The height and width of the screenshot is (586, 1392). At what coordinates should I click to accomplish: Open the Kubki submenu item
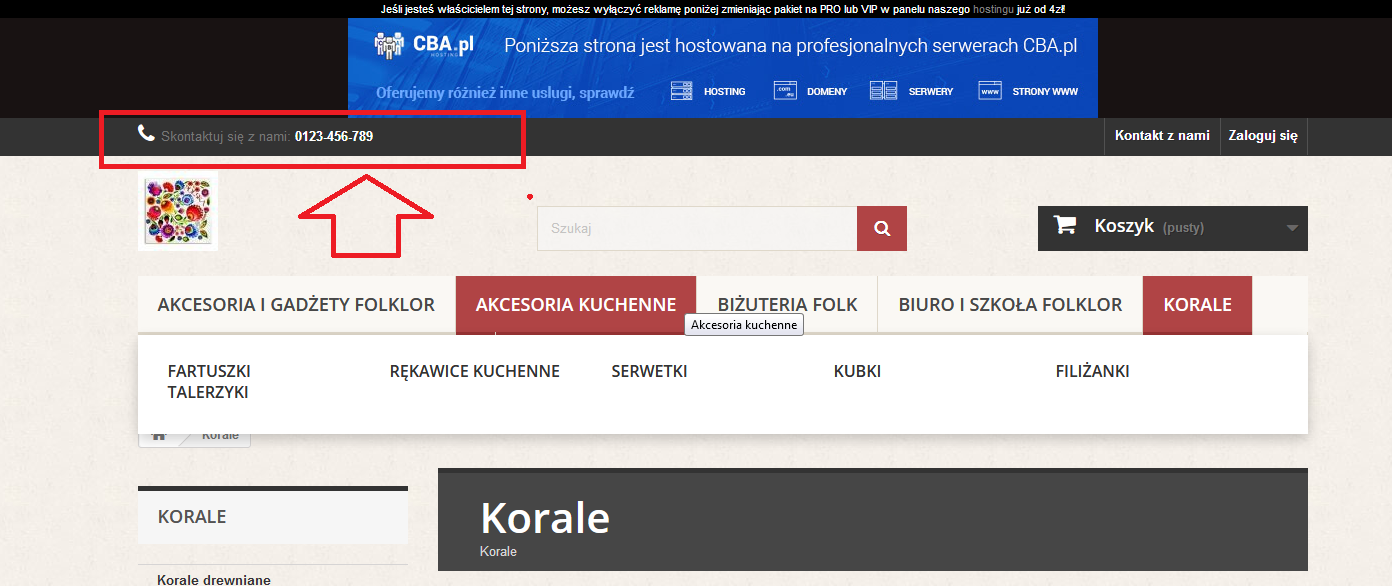pos(857,371)
